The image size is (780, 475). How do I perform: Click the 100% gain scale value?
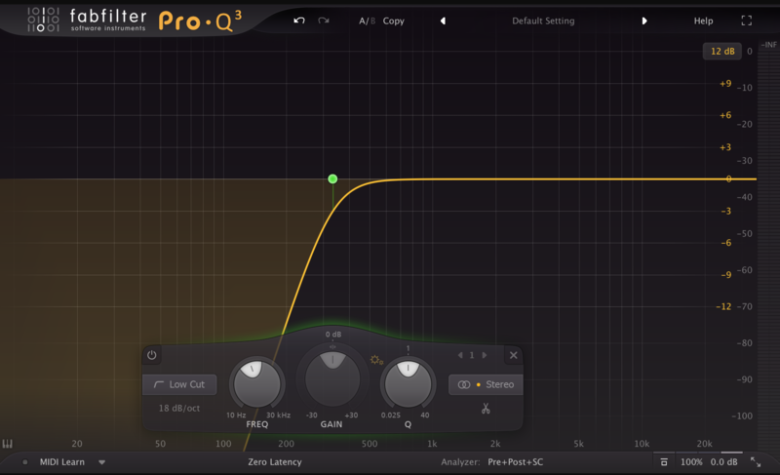pos(691,462)
